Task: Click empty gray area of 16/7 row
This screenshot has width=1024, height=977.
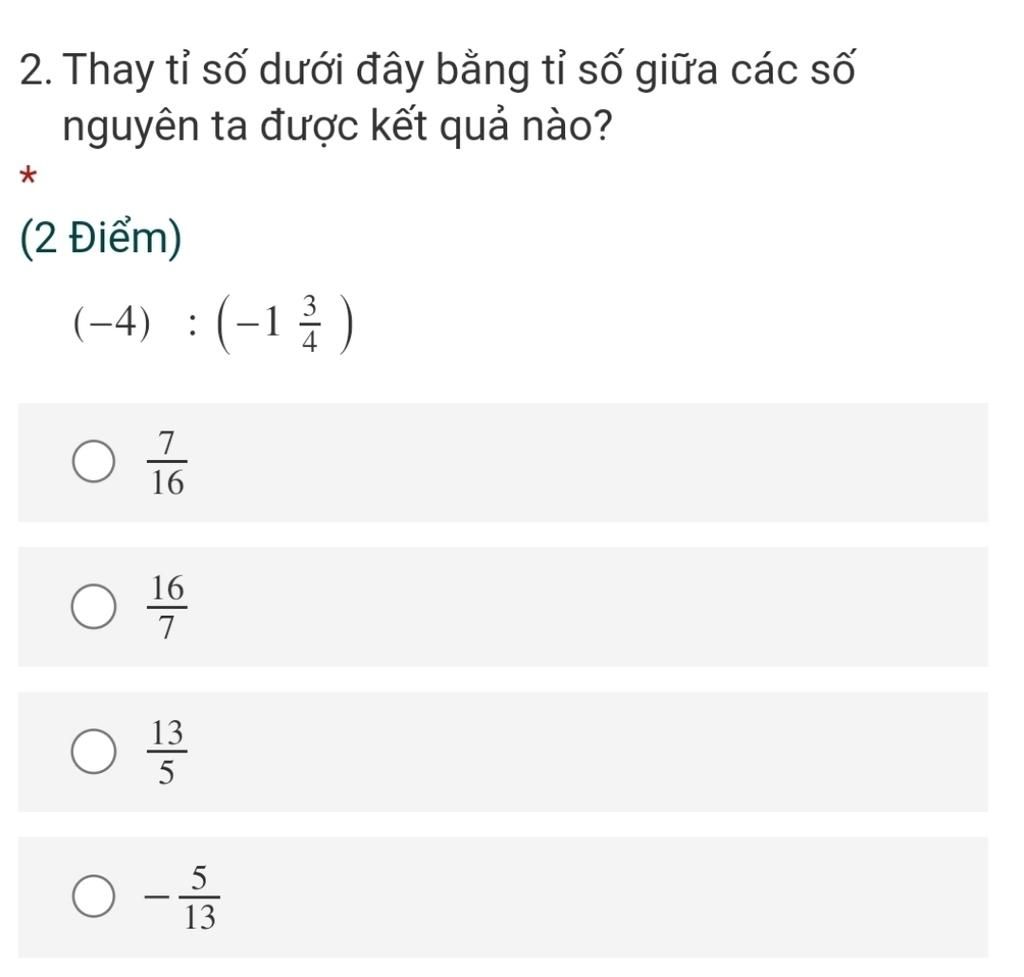Action: [600, 607]
